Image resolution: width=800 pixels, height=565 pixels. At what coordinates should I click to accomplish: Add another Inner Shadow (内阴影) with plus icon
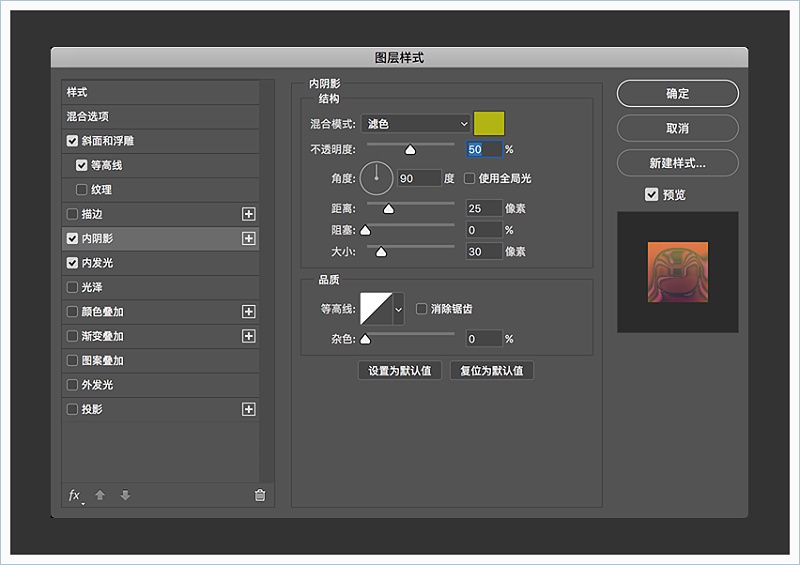coord(249,239)
